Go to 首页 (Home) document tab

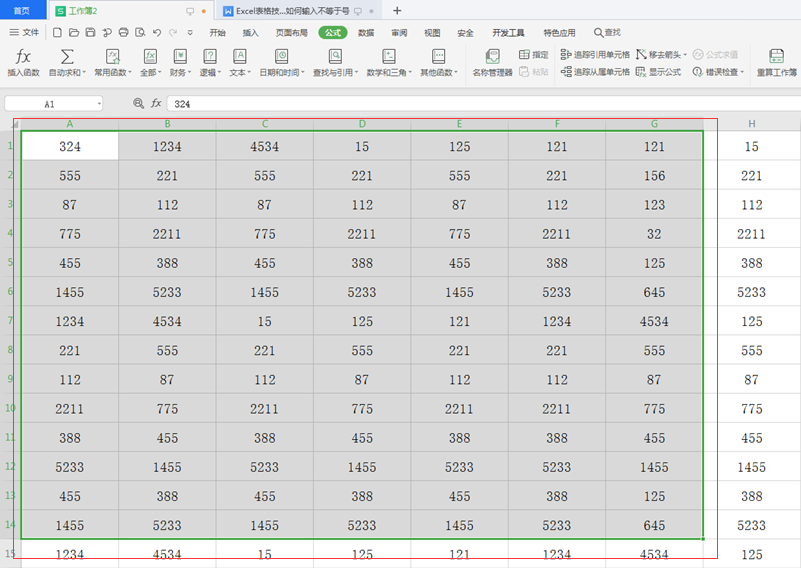(x=21, y=10)
